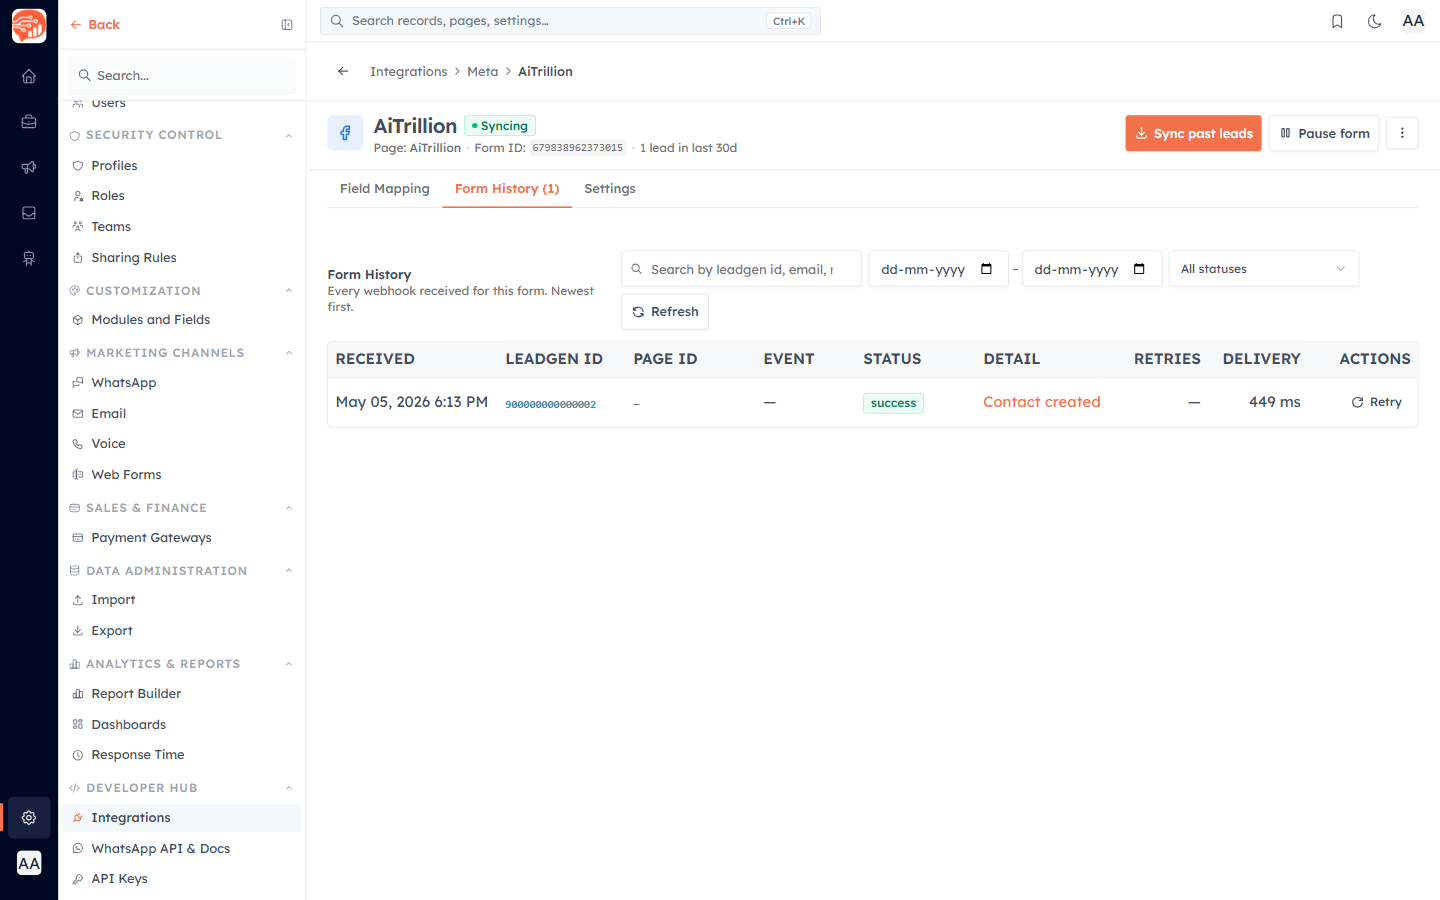Image resolution: width=1440 pixels, height=900 pixels.
Task: Open the All statuses dropdown
Action: click(1264, 269)
